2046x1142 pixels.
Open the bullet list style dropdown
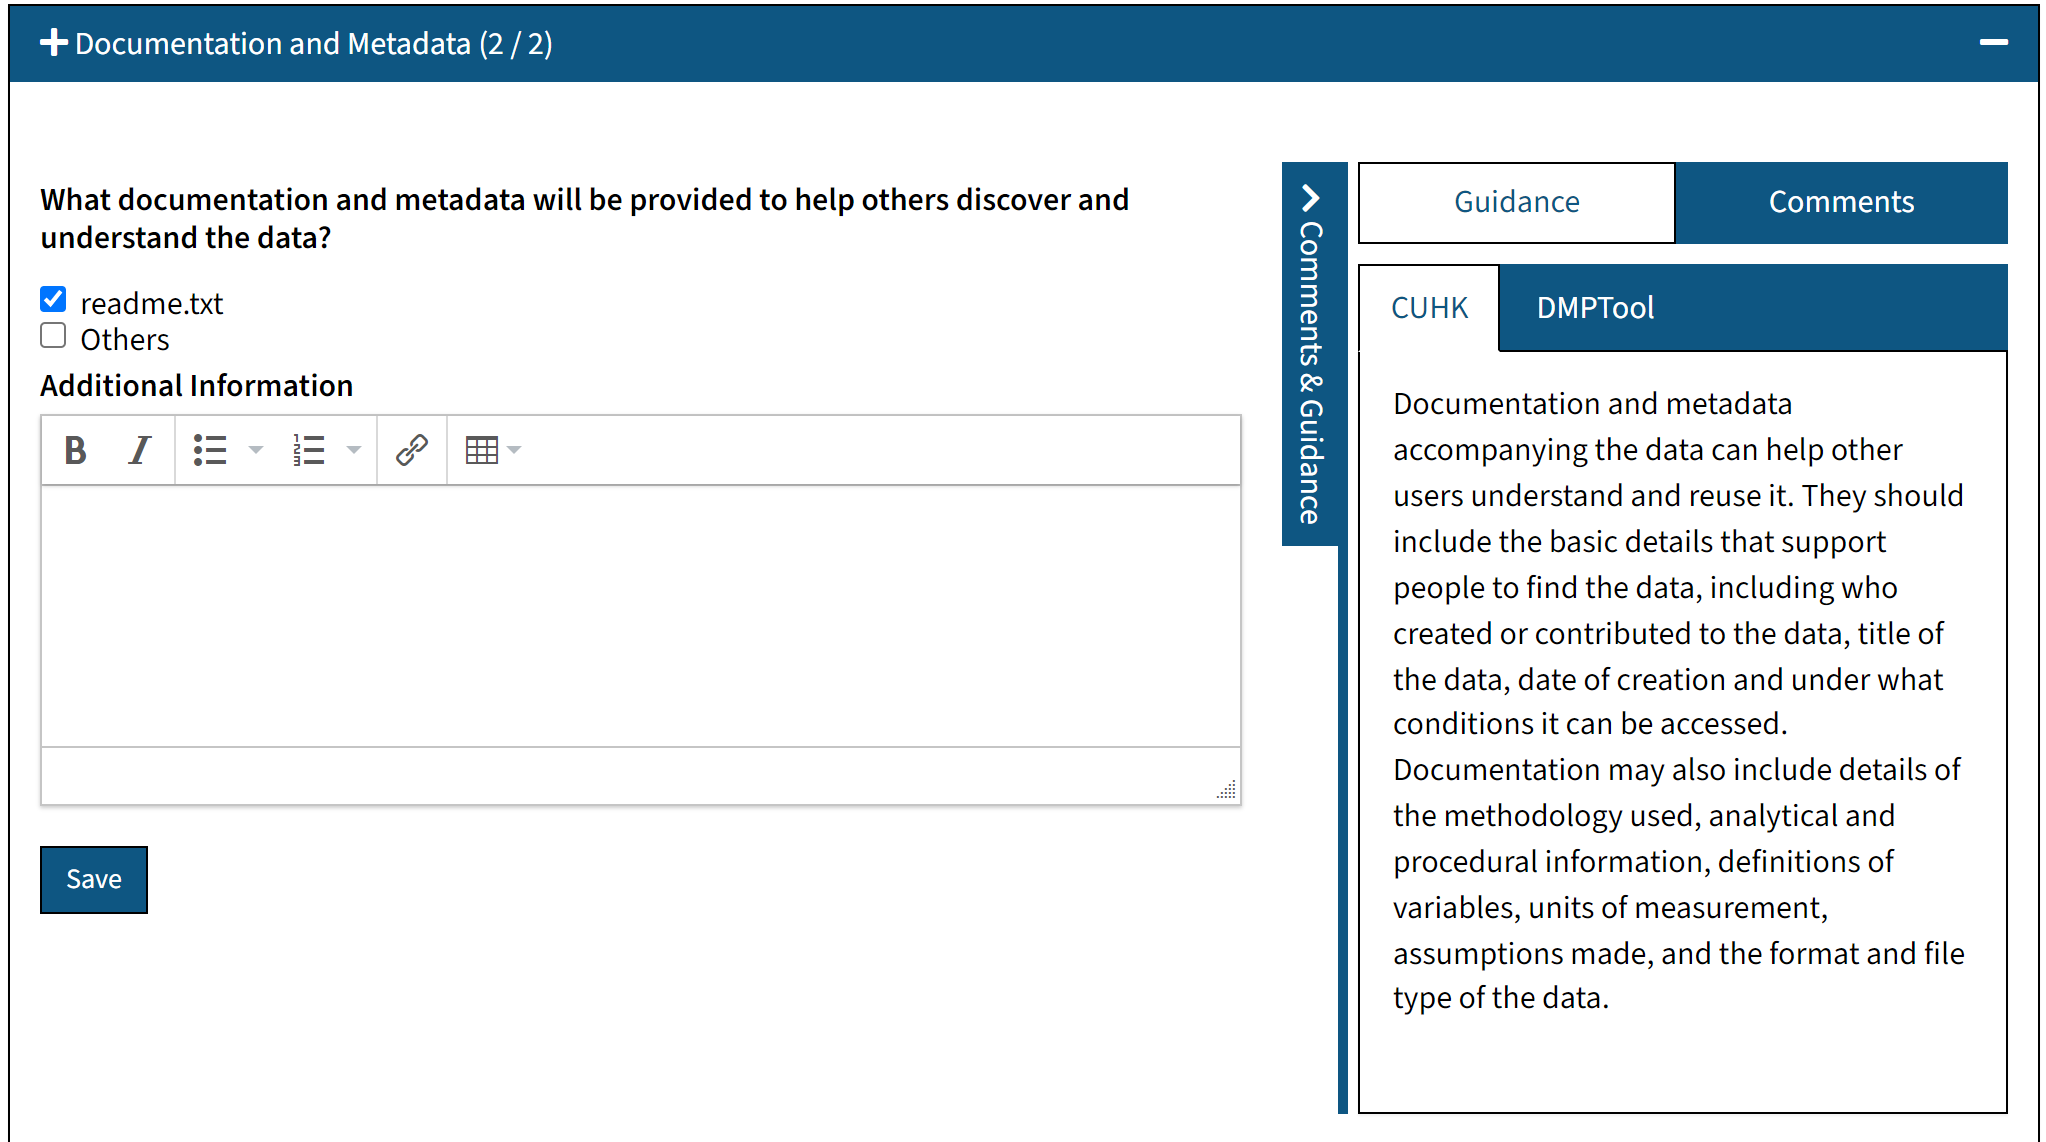pyautogui.click(x=256, y=450)
